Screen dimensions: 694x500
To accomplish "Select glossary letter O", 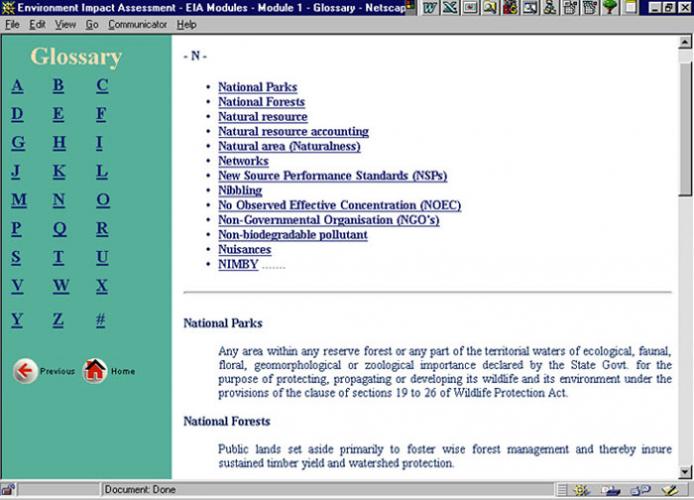I will coord(103,200).
